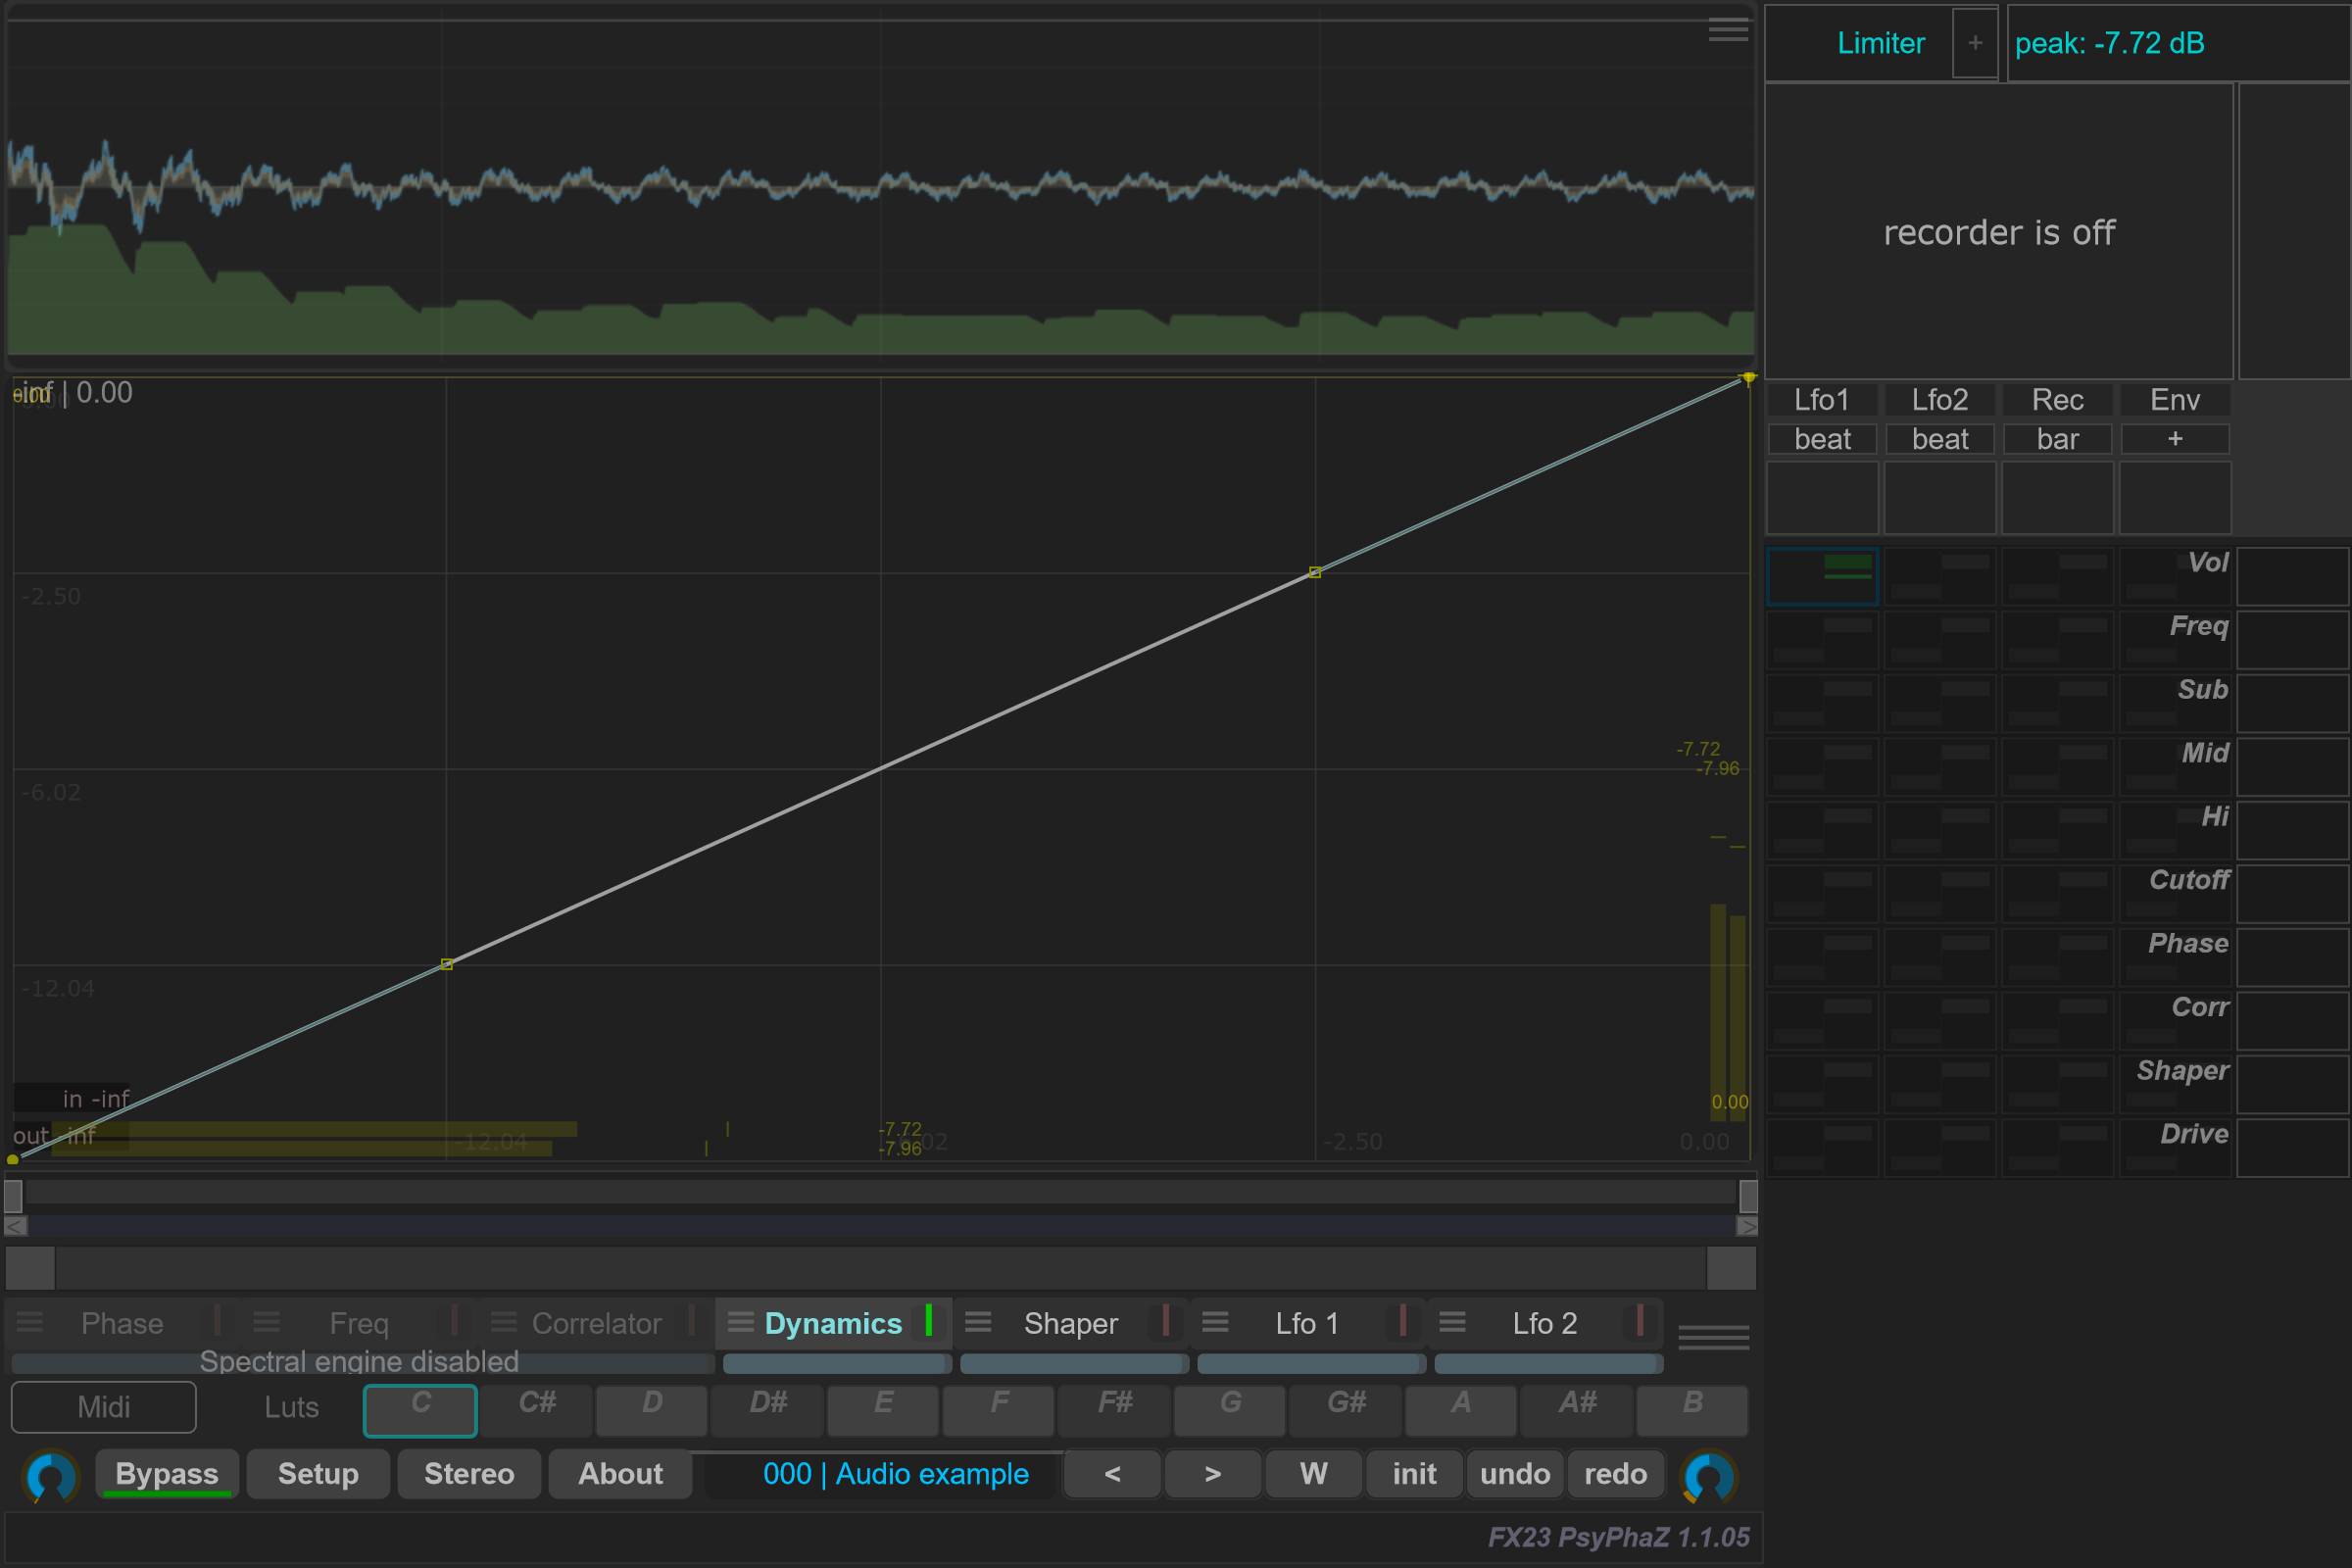Toggle the Correlator enable indicator
2352x1568 pixels.
(691, 1320)
